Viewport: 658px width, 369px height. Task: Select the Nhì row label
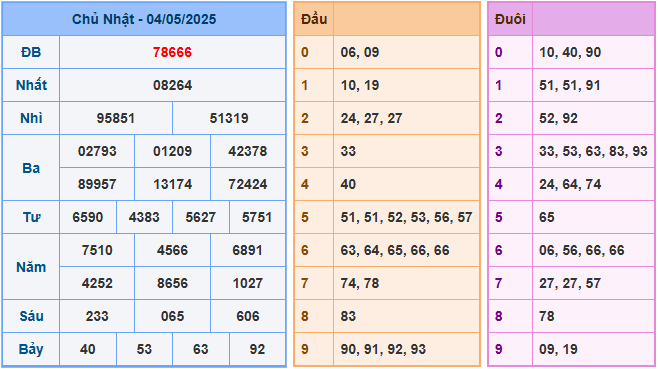tap(31, 118)
